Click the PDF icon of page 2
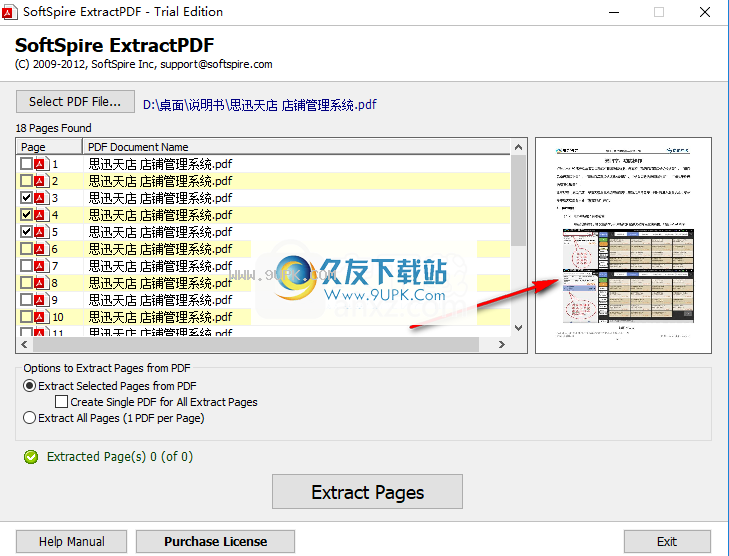Screen dimensions: 729x556 point(41,181)
